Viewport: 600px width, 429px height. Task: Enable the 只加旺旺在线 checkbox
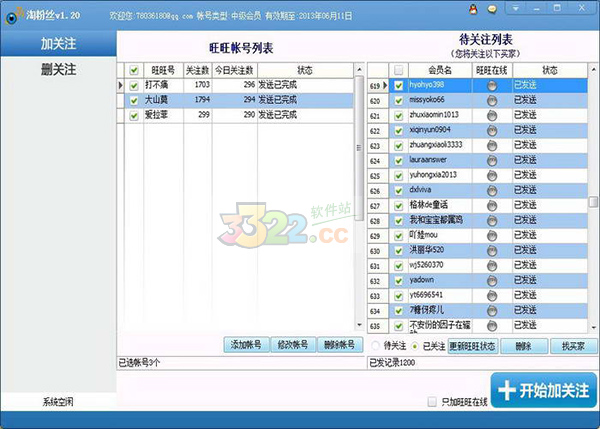(x=432, y=402)
